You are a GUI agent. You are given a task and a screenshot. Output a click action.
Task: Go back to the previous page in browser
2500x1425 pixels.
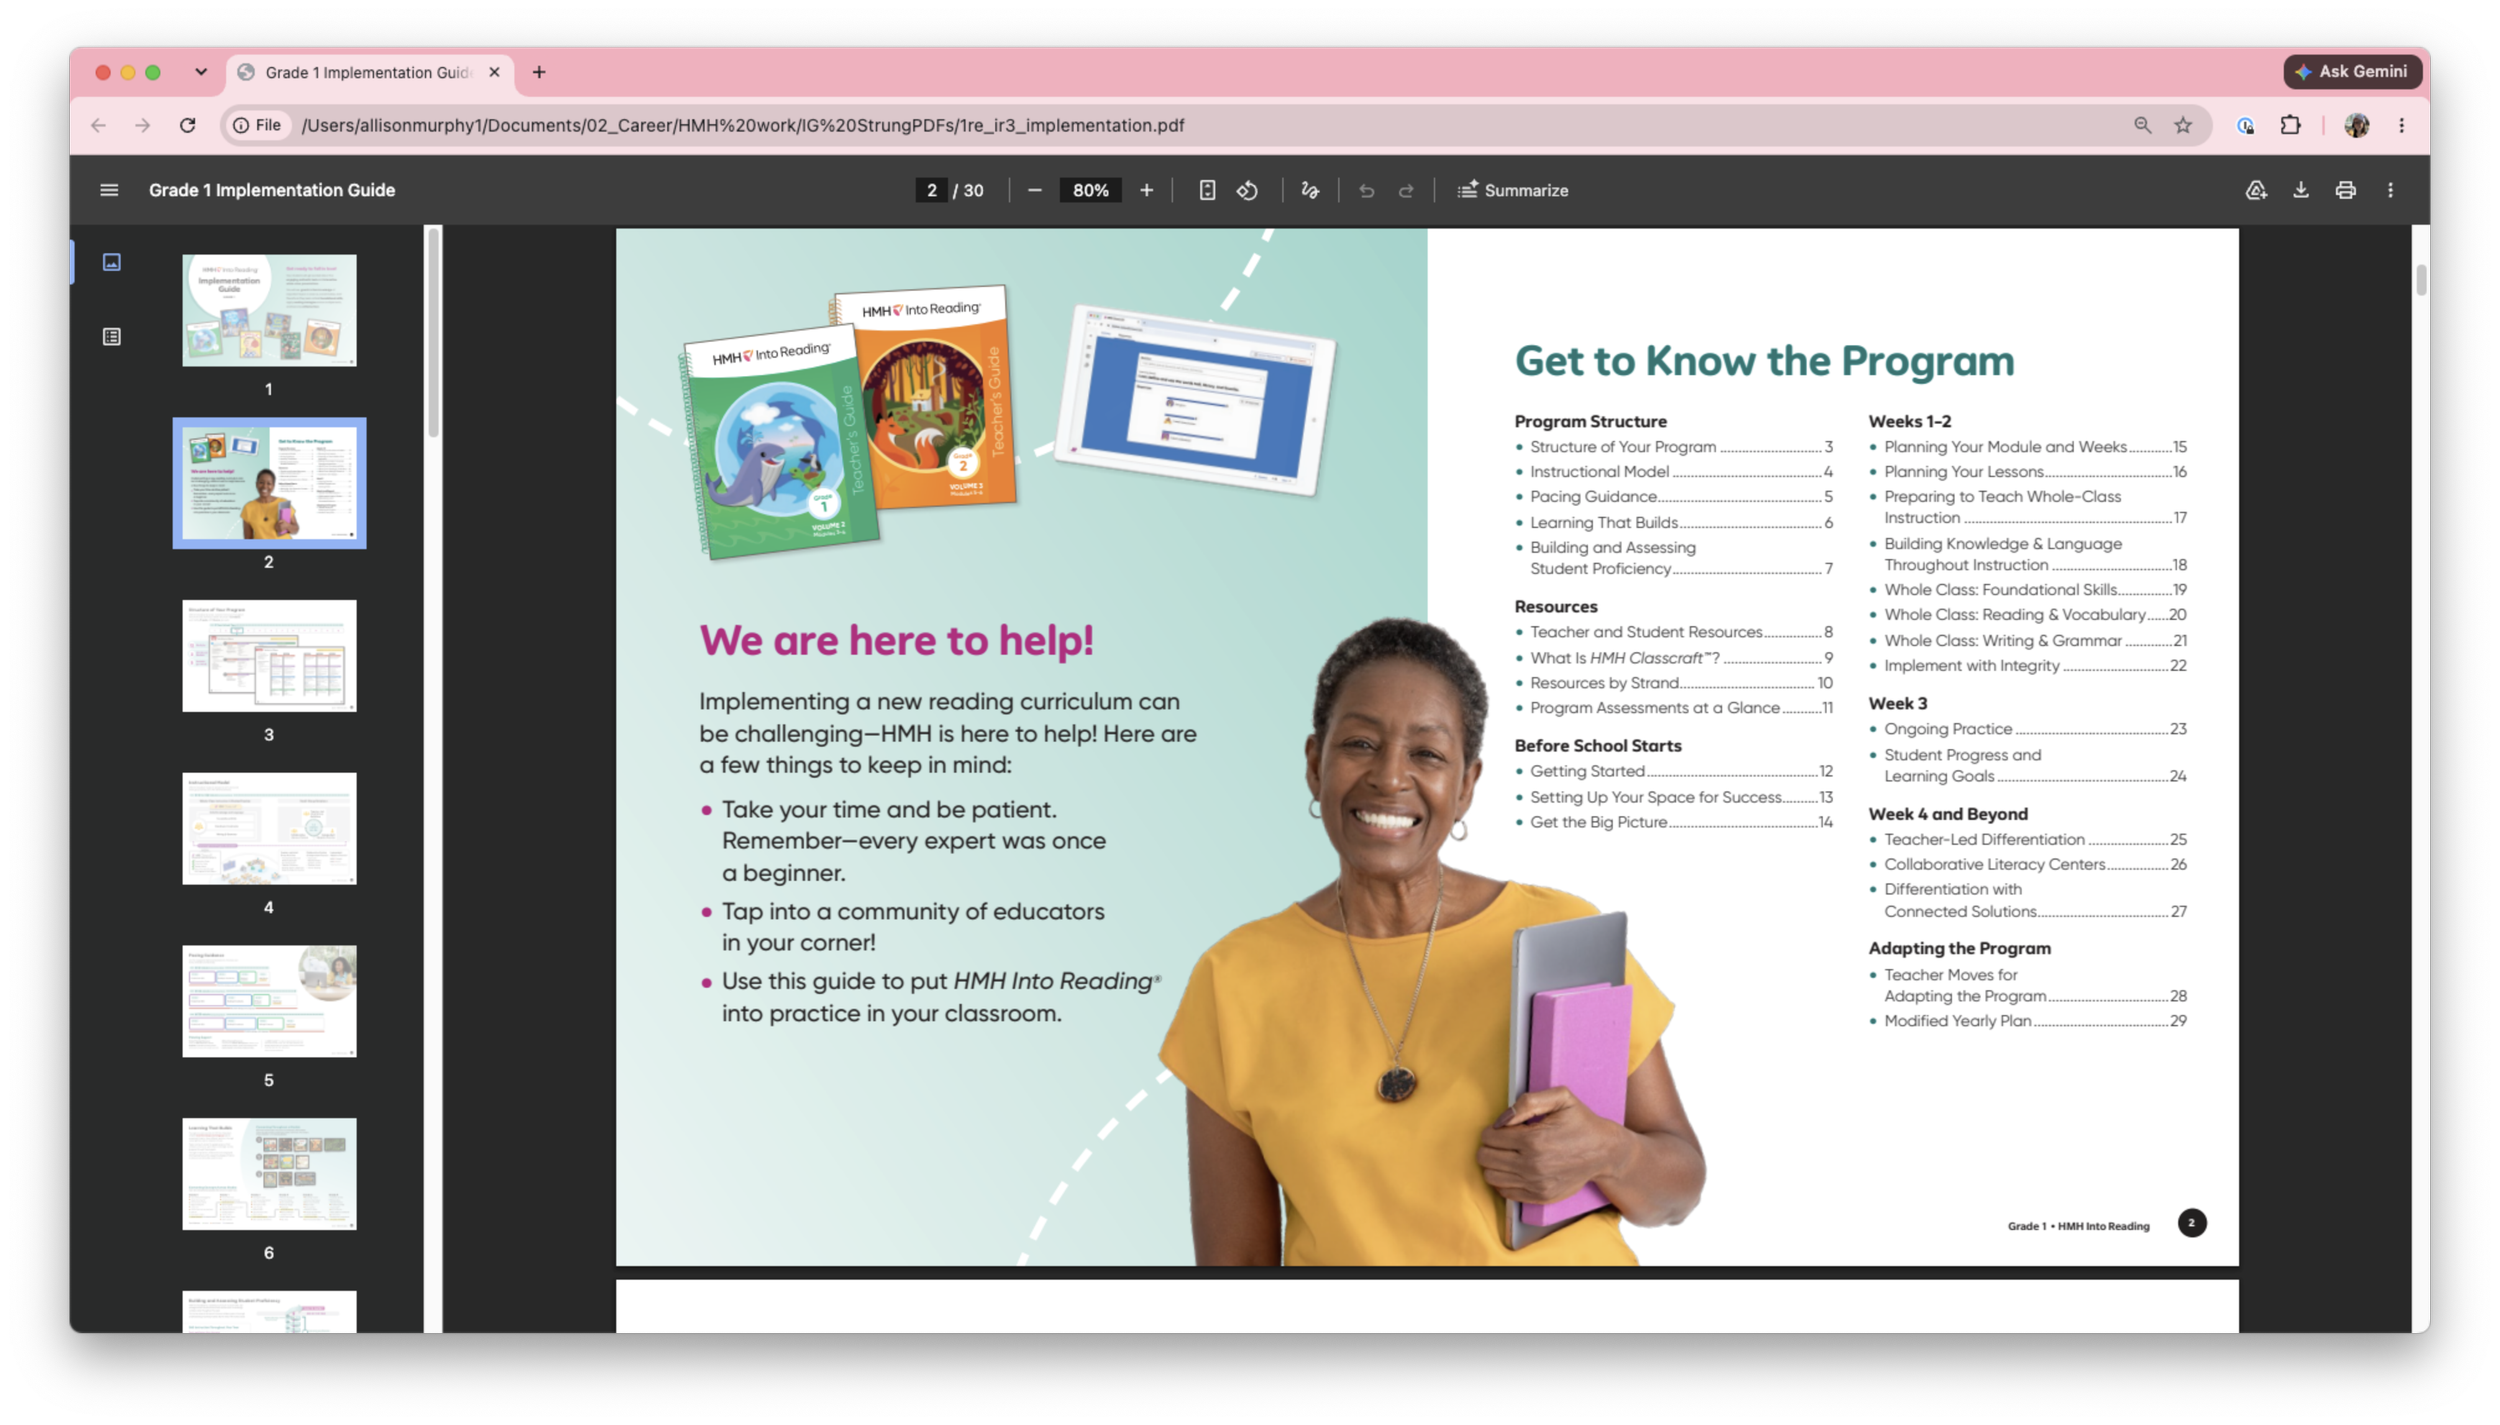[x=98, y=125]
